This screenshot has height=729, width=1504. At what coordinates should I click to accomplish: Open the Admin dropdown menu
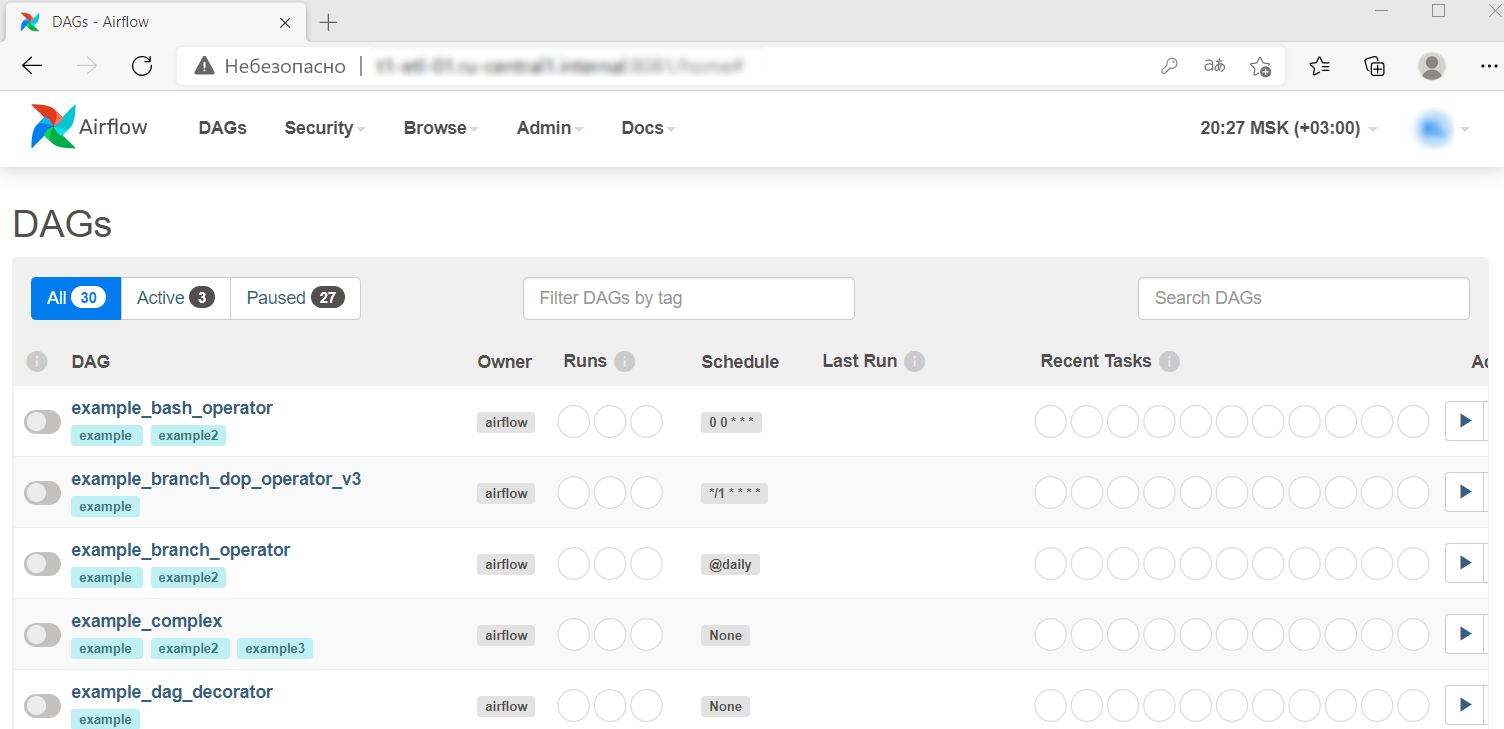[x=549, y=128]
